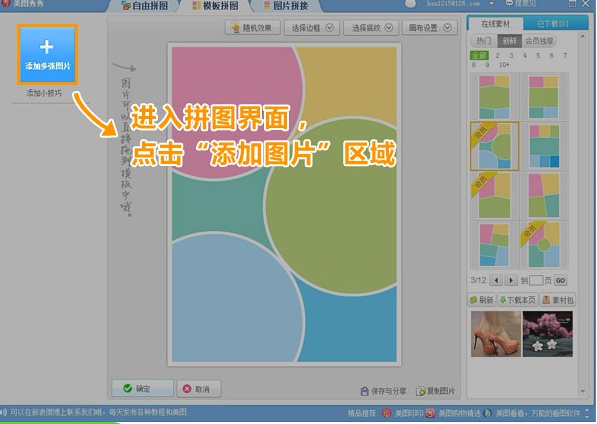Pick the member template with small center circle
This screenshot has height=424, width=597.
click(544, 245)
